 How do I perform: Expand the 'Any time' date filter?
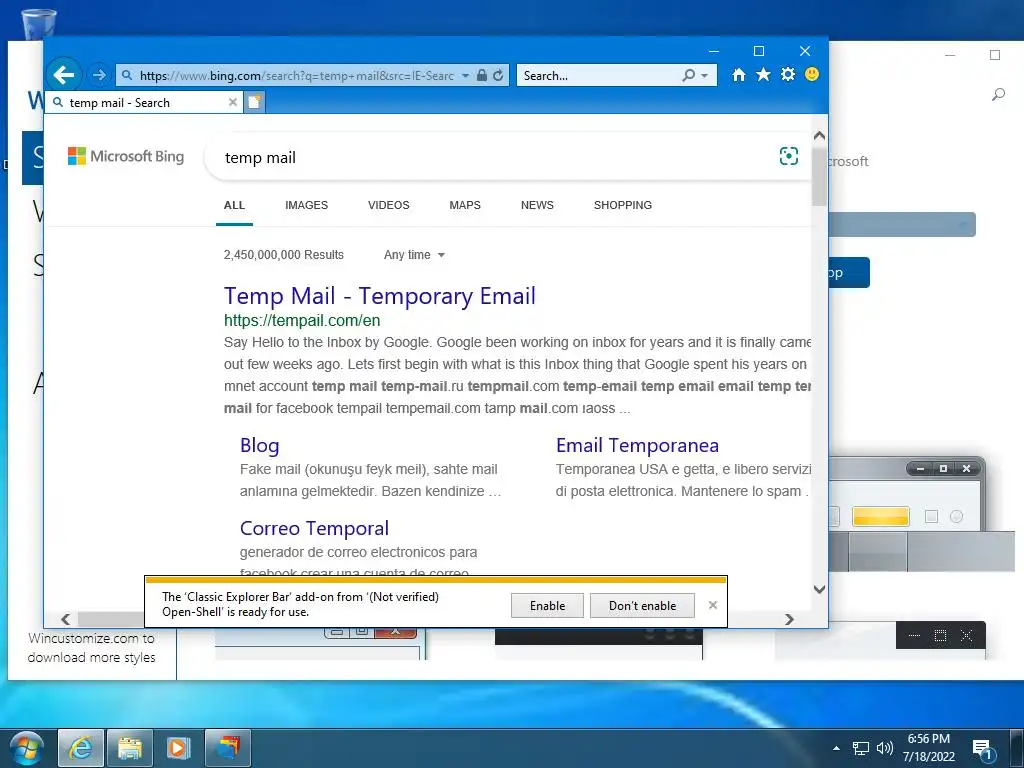414,255
